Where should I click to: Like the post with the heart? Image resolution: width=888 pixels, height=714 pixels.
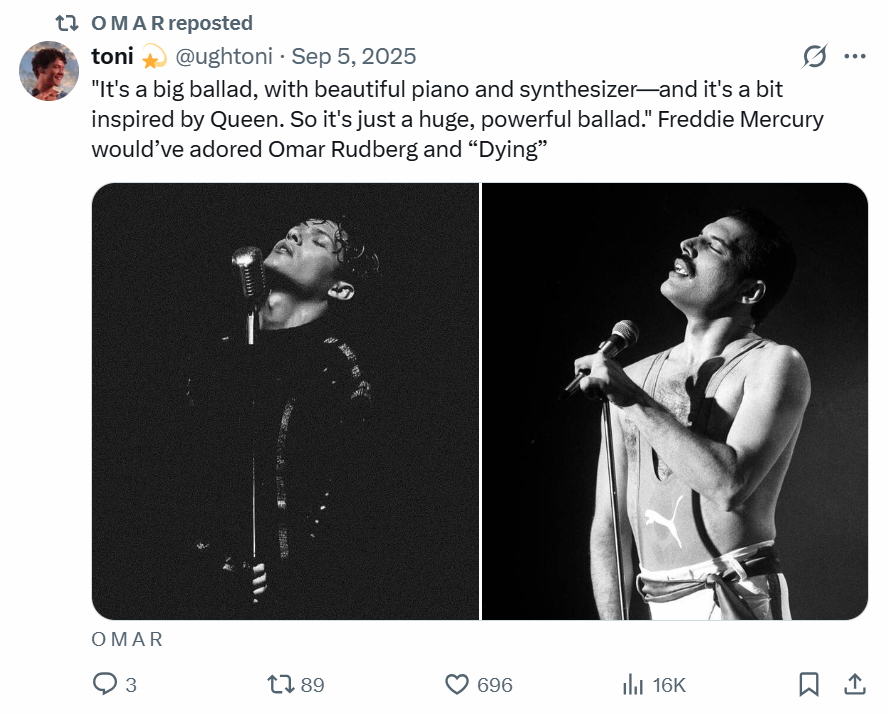457,684
